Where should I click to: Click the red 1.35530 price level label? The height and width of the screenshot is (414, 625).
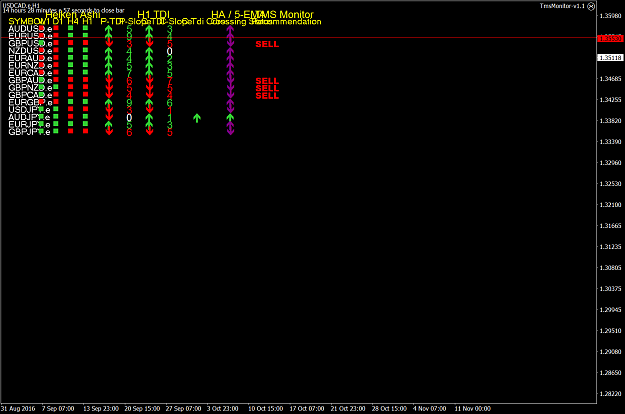[x=610, y=38]
